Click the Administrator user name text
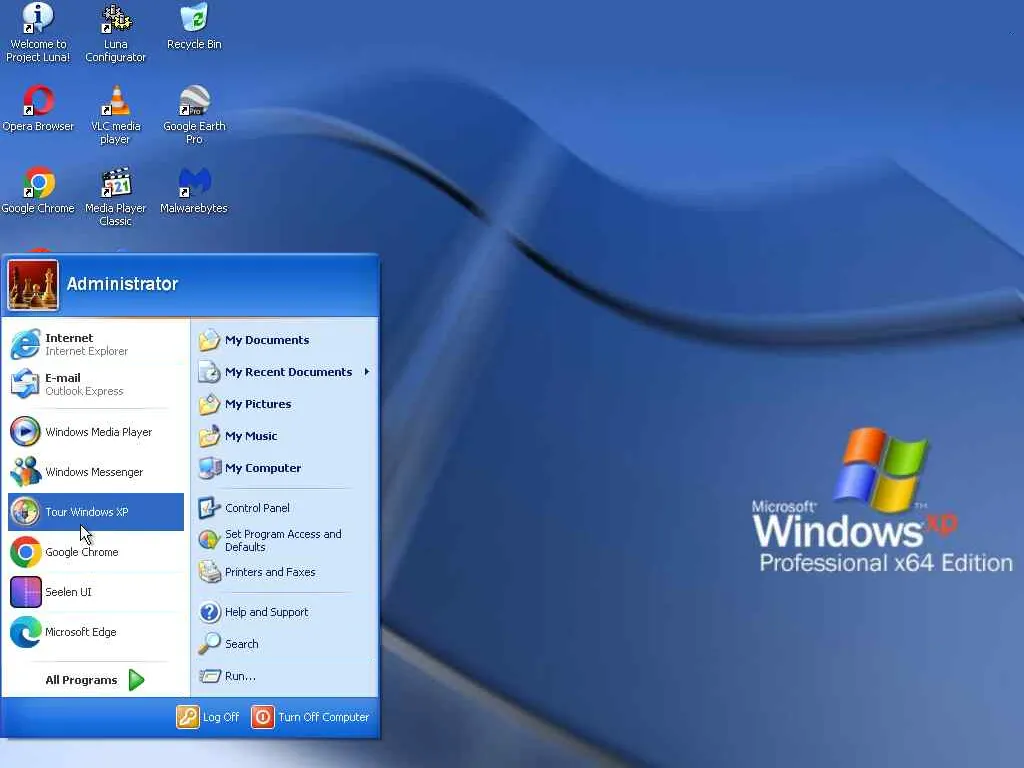The height and width of the screenshot is (768, 1024). 122,284
